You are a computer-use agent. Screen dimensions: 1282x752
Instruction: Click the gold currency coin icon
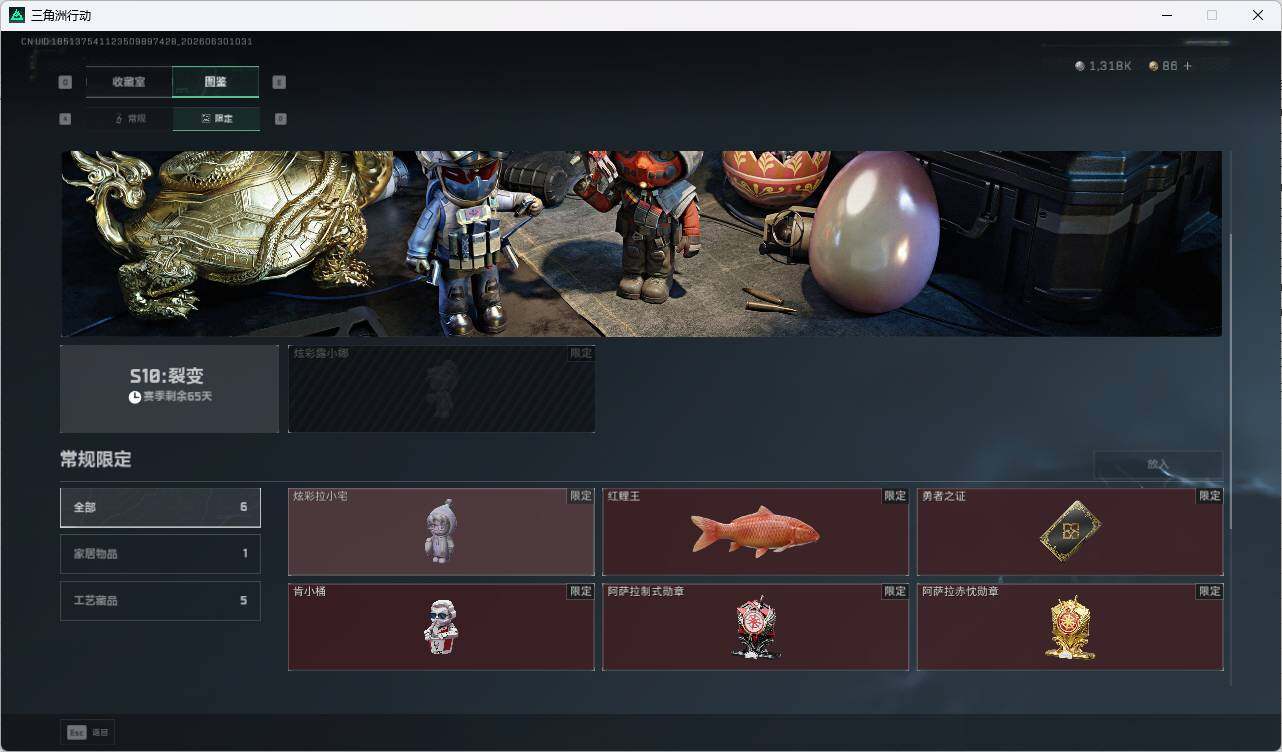(x=1153, y=66)
